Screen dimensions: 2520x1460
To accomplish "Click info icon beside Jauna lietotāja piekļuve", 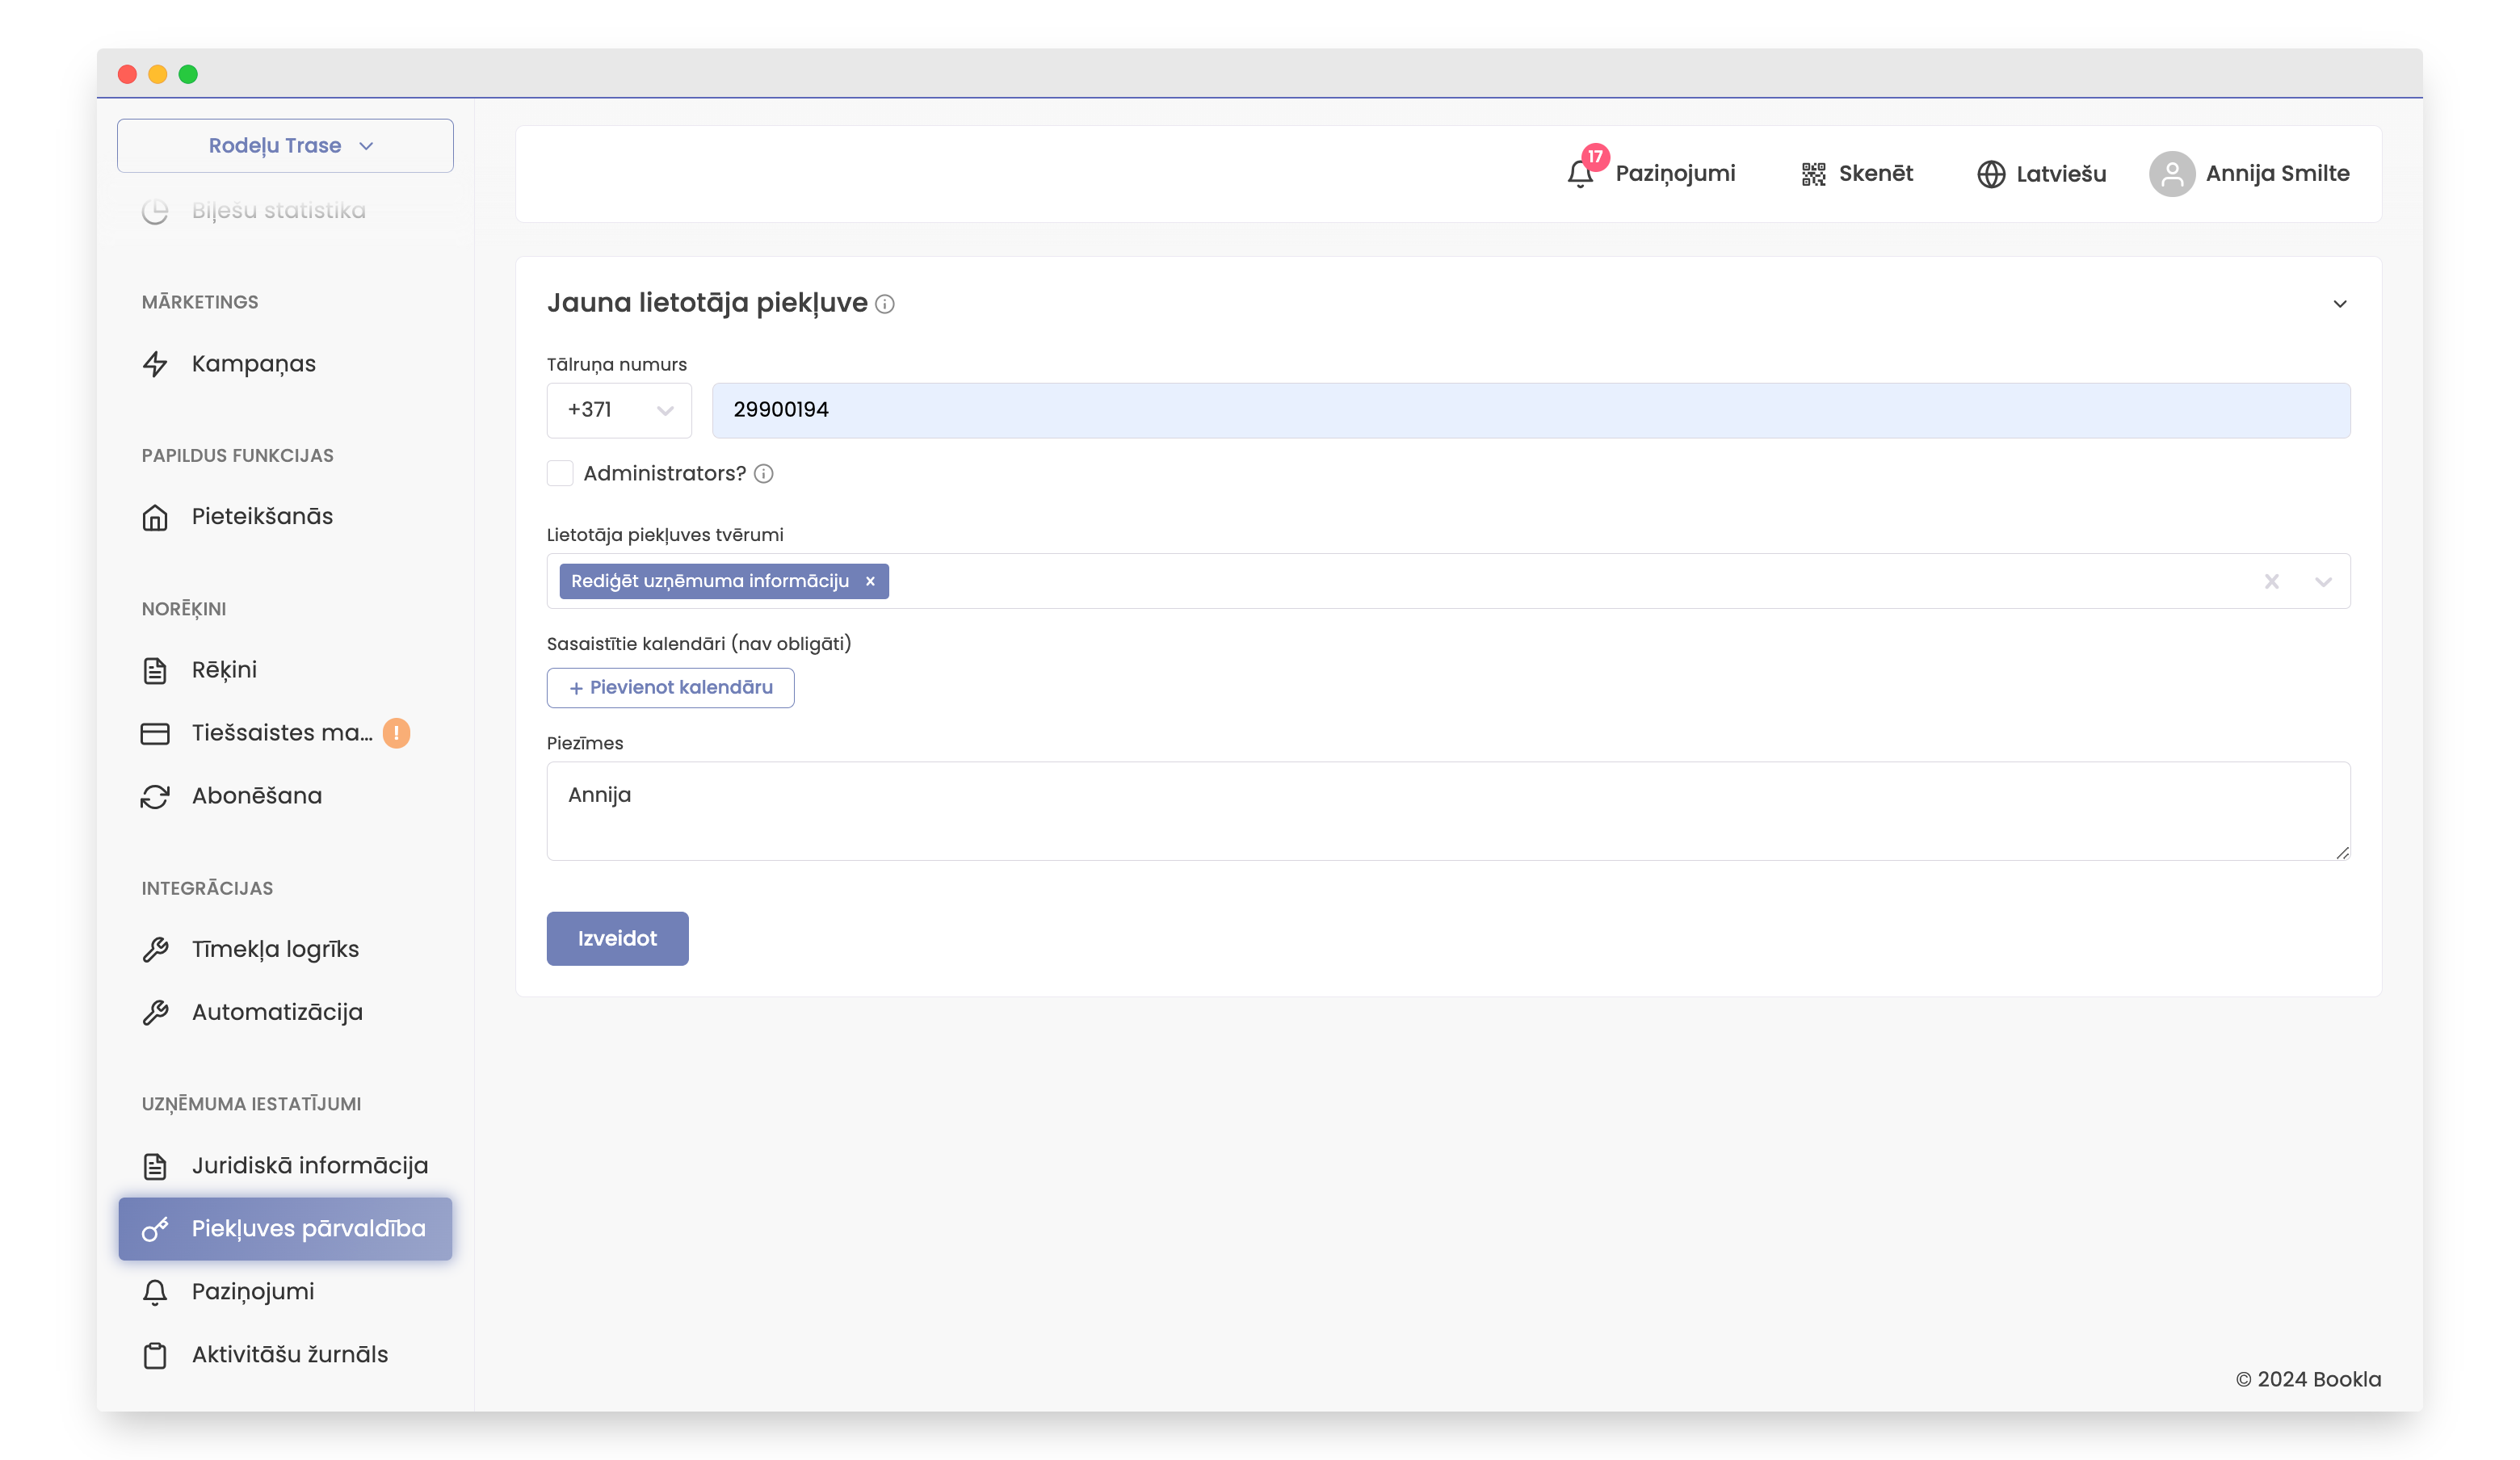I will click(885, 304).
